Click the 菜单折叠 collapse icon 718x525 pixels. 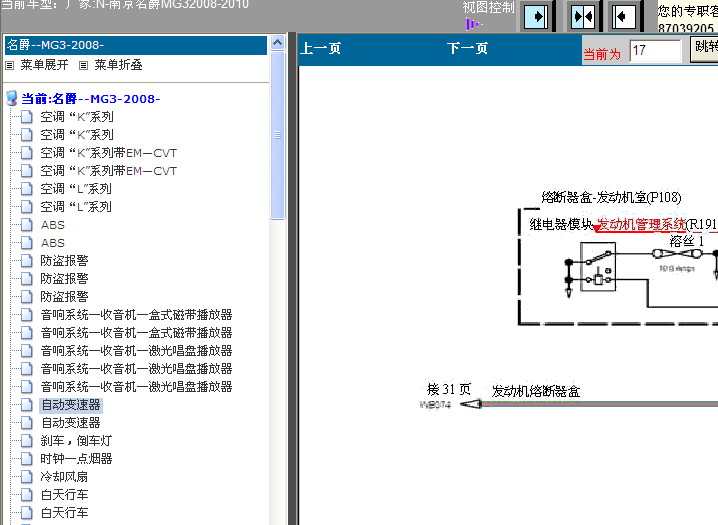click(83, 65)
